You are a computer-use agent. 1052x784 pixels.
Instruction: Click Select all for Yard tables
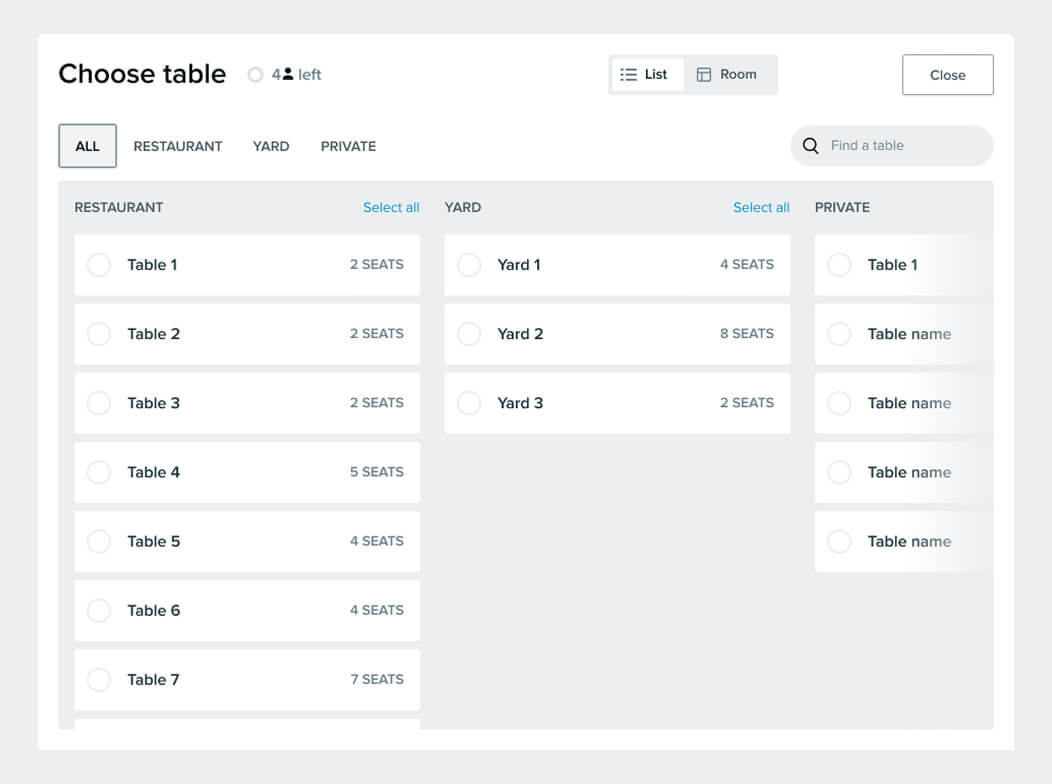(761, 208)
